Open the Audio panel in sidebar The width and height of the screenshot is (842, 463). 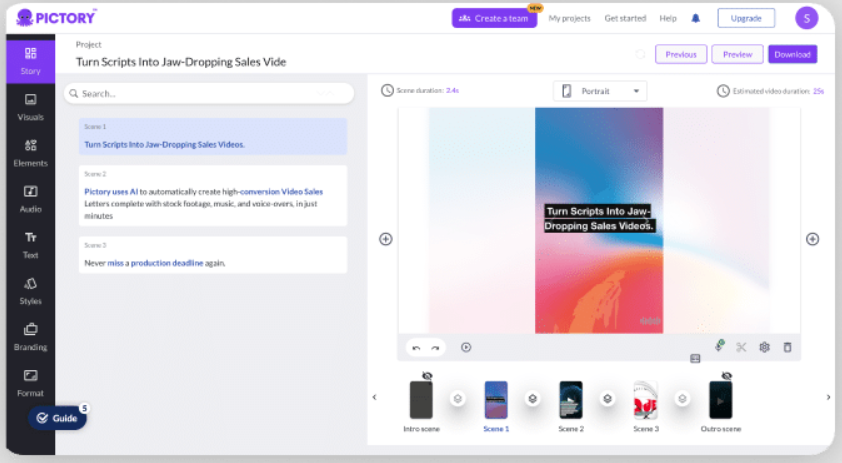tap(30, 198)
